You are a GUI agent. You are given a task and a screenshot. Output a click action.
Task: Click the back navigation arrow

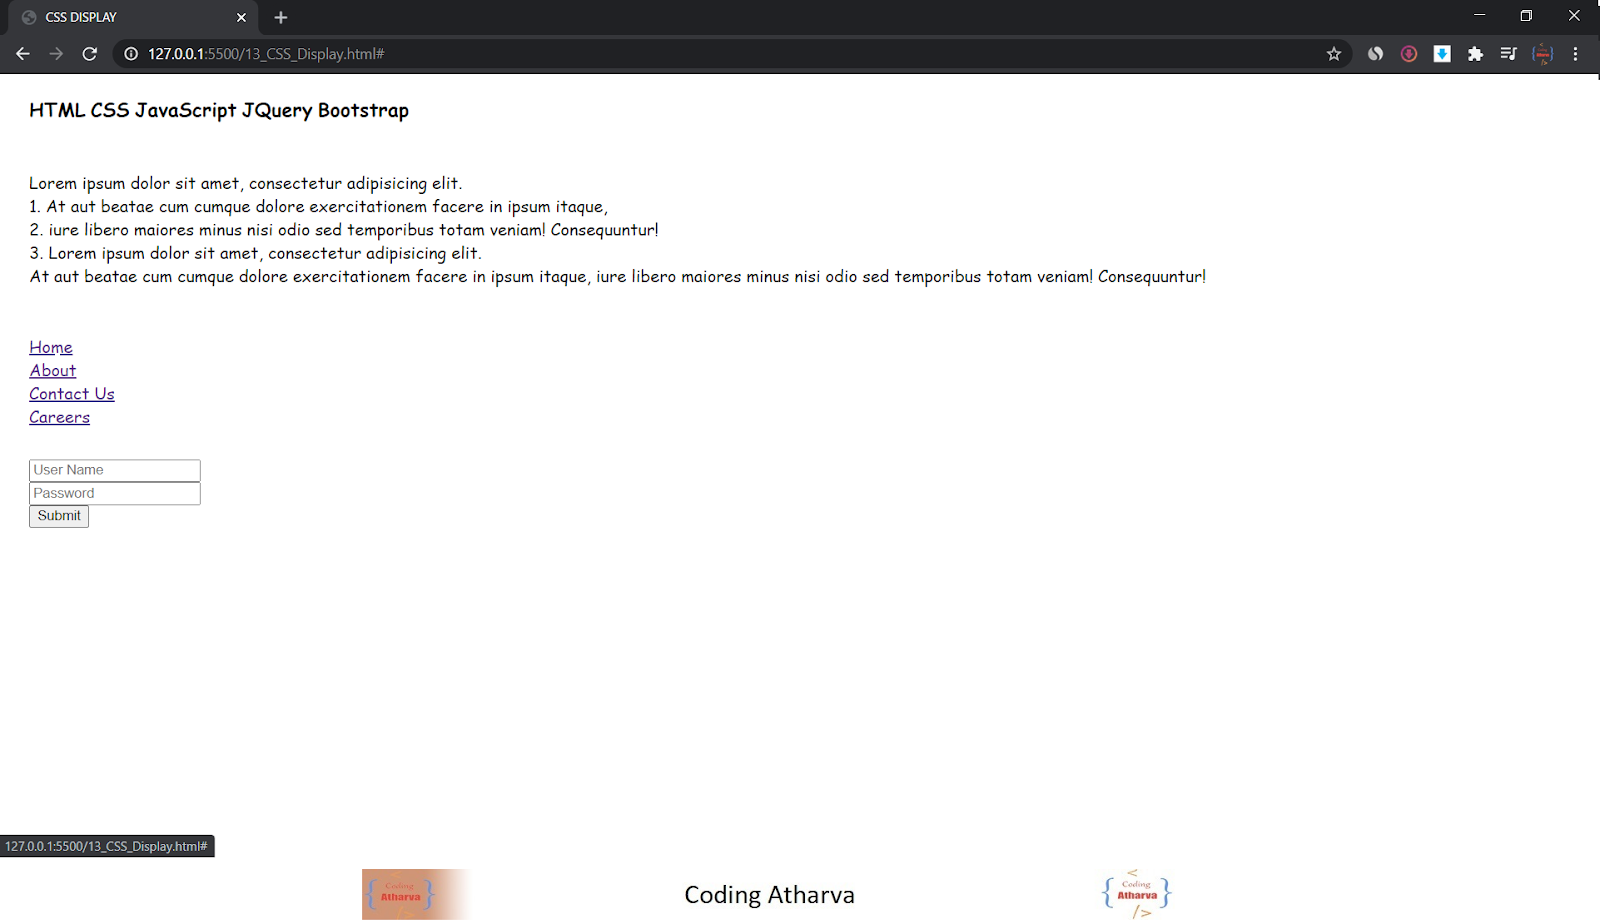tap(22, 53)
